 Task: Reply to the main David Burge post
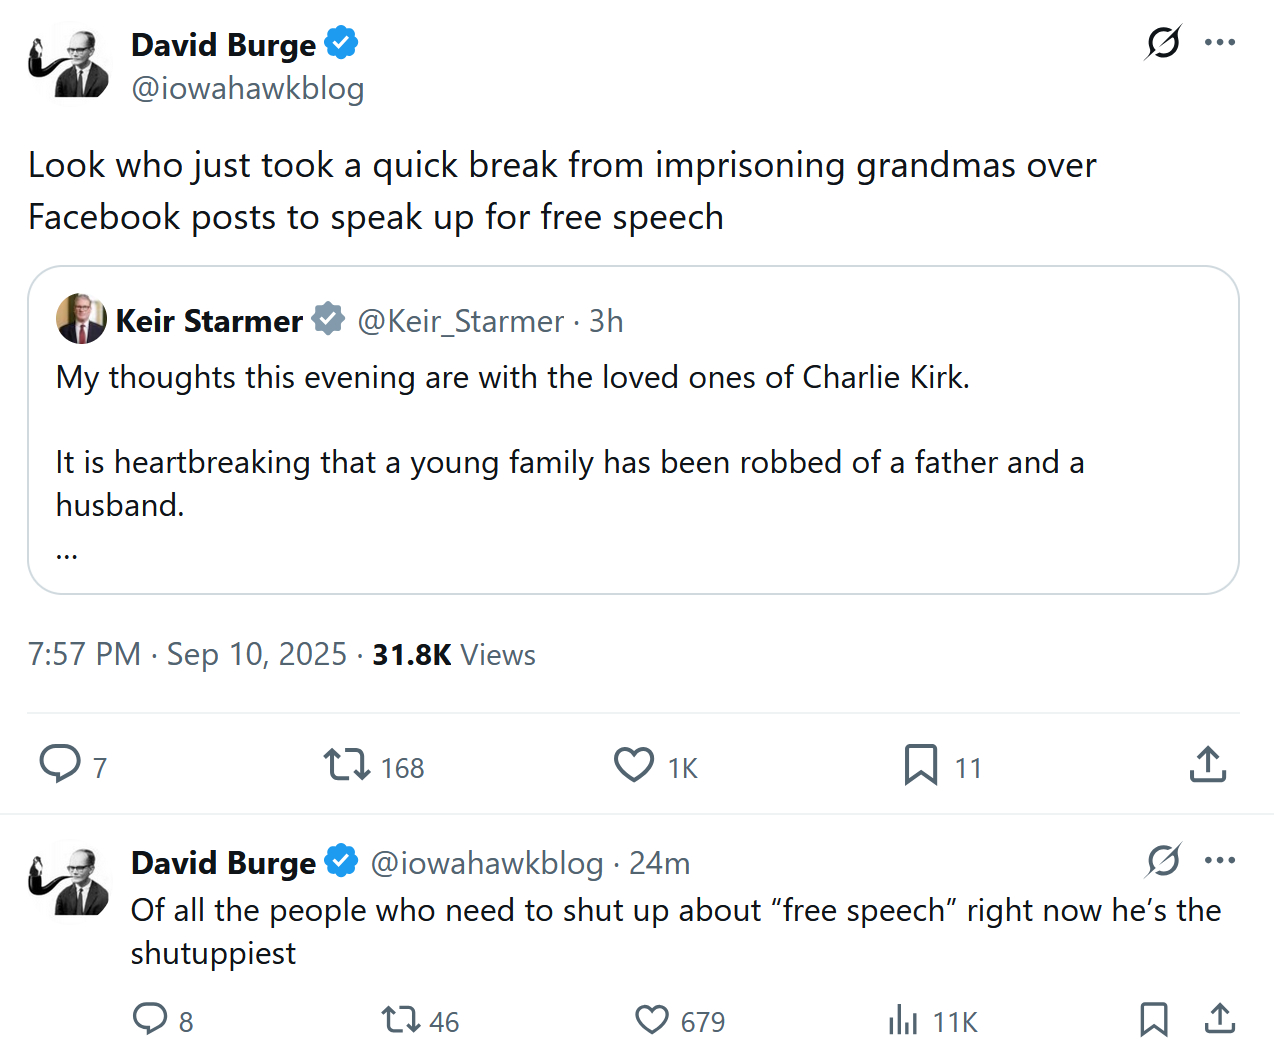(x=60, y=764)
